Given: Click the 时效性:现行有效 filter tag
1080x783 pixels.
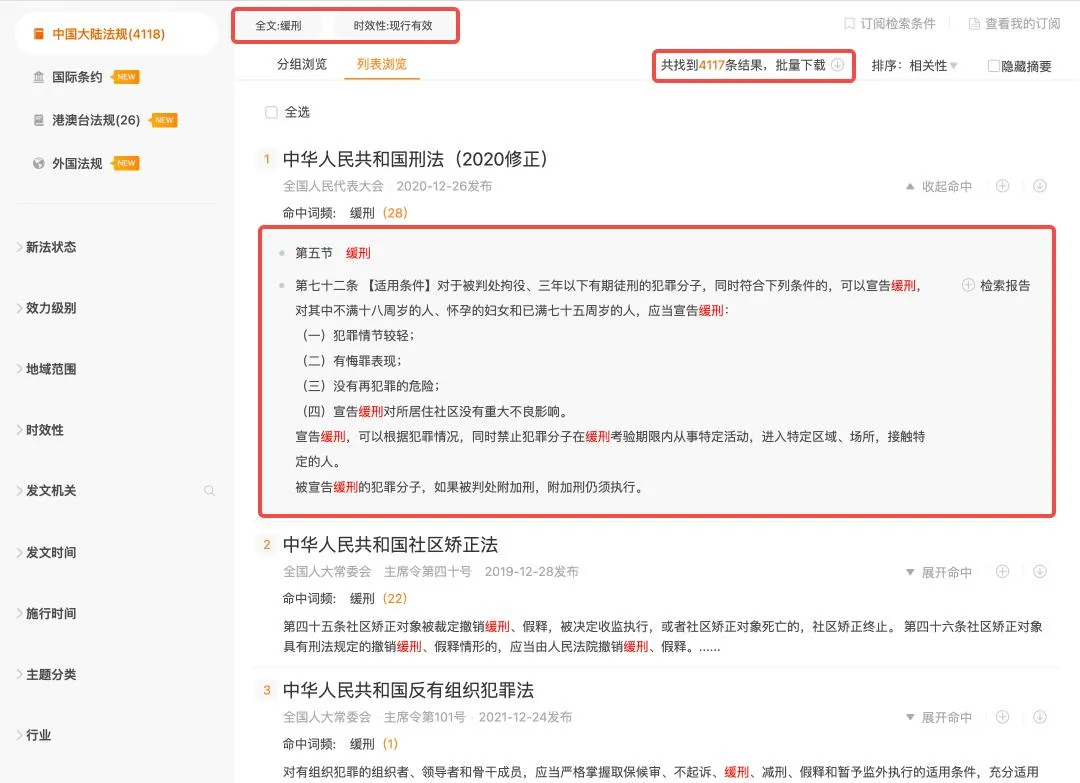Looking at the screenshot, I should tap(393, 26).
